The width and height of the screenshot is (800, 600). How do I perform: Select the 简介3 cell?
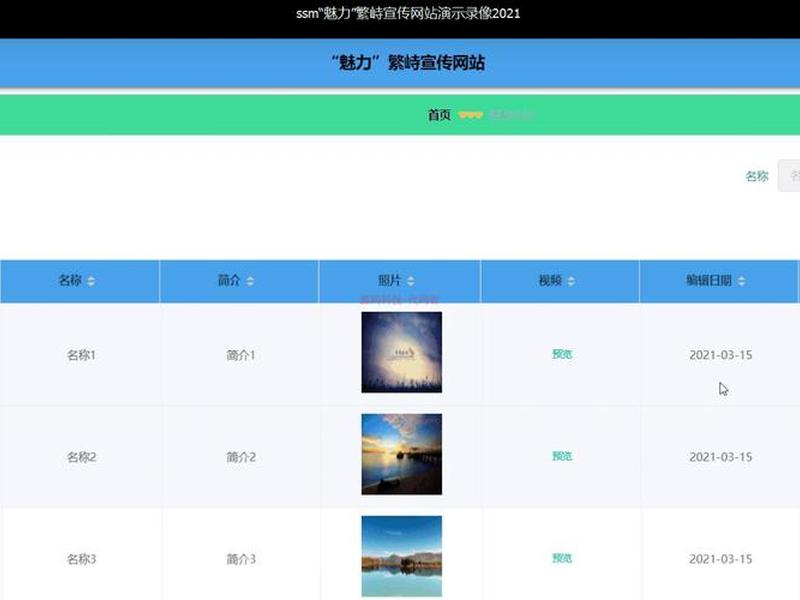pos(241,559)
